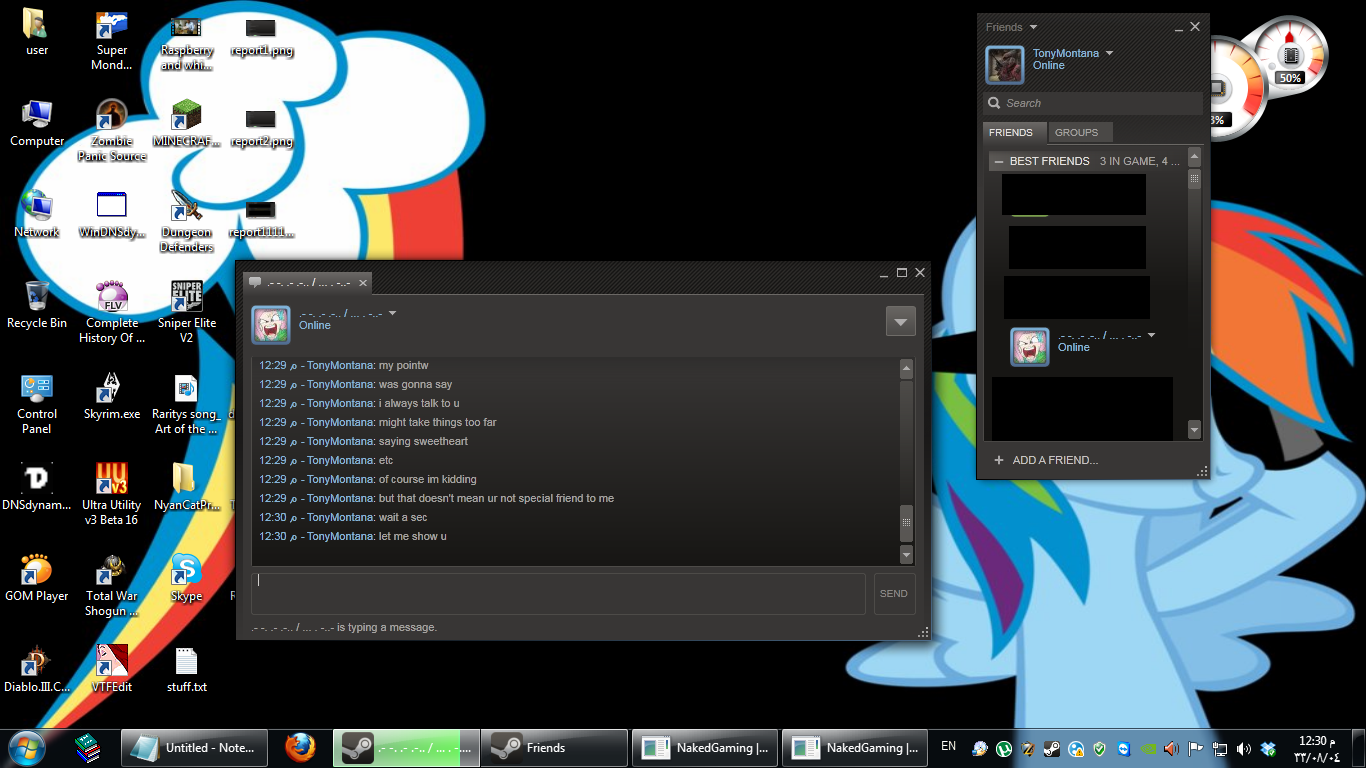
Task: Open Complete History Of FLV file
Action: (112, 311)
